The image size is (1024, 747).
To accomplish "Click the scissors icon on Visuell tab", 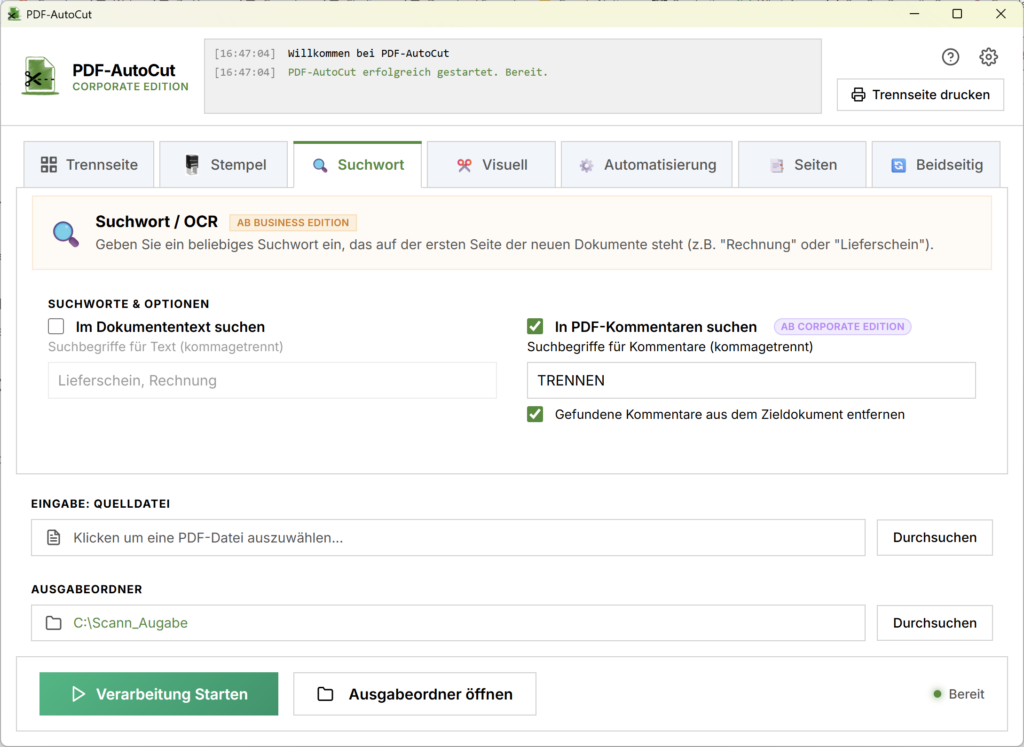I will pyautogui.click(x=464, y=165).
